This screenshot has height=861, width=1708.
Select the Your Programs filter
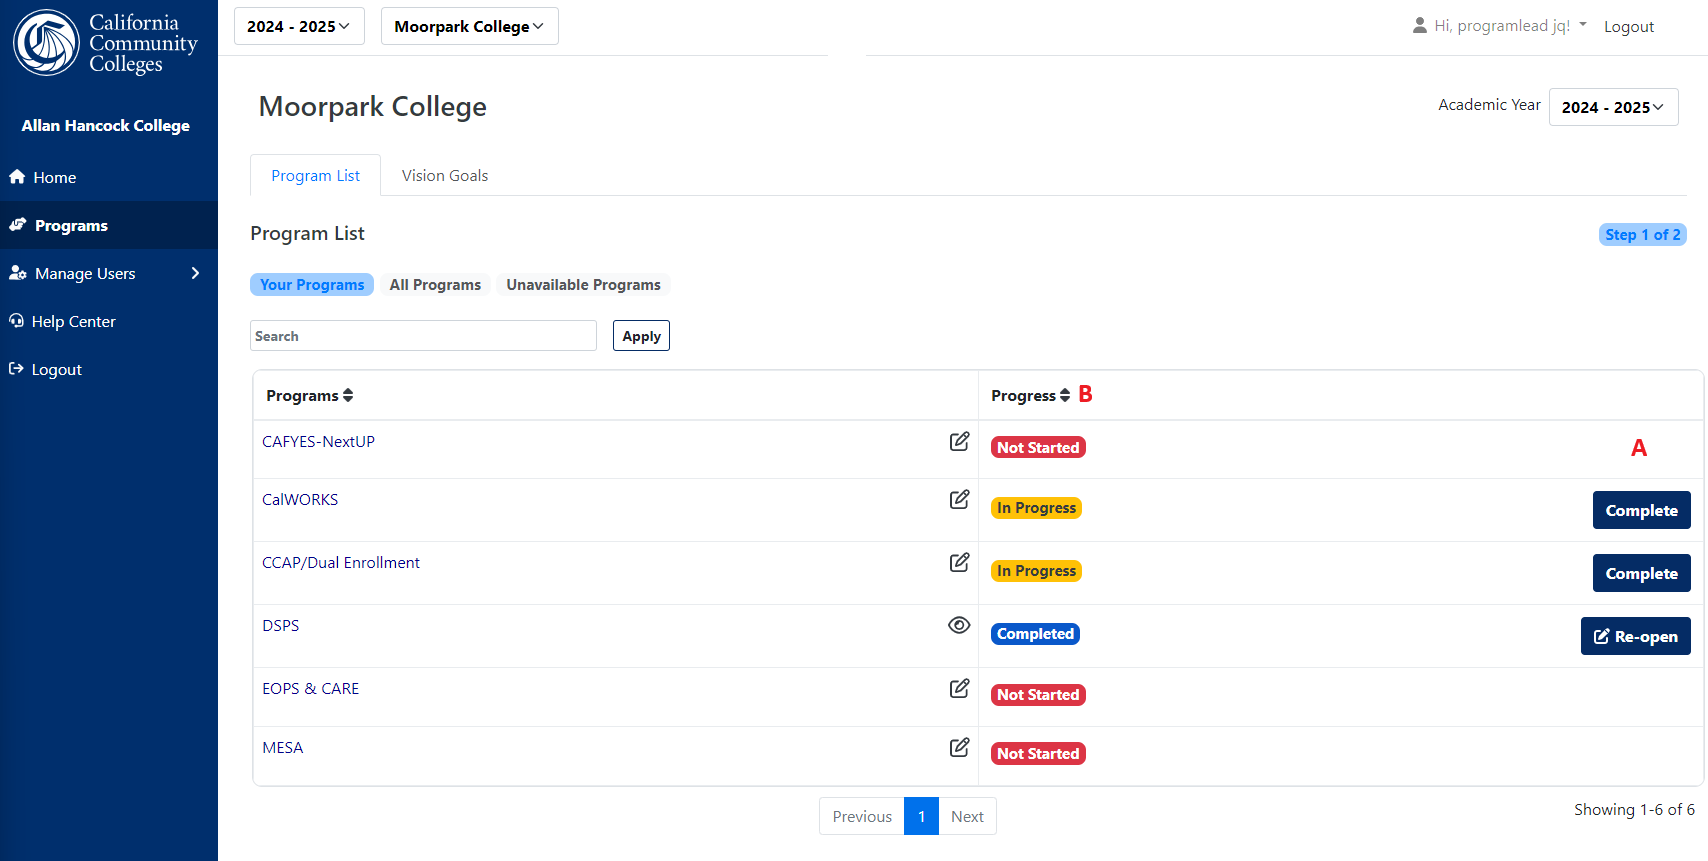[312, 285]
